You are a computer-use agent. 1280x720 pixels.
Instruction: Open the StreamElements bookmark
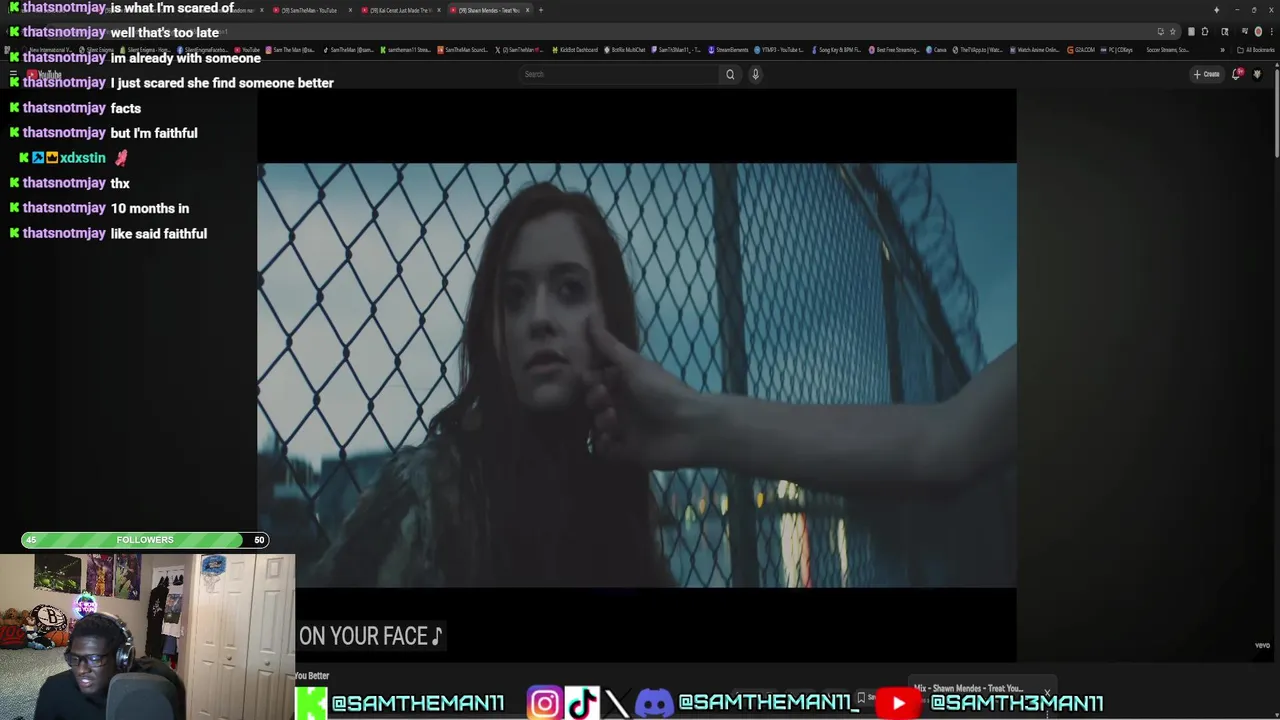pos(729,50)
